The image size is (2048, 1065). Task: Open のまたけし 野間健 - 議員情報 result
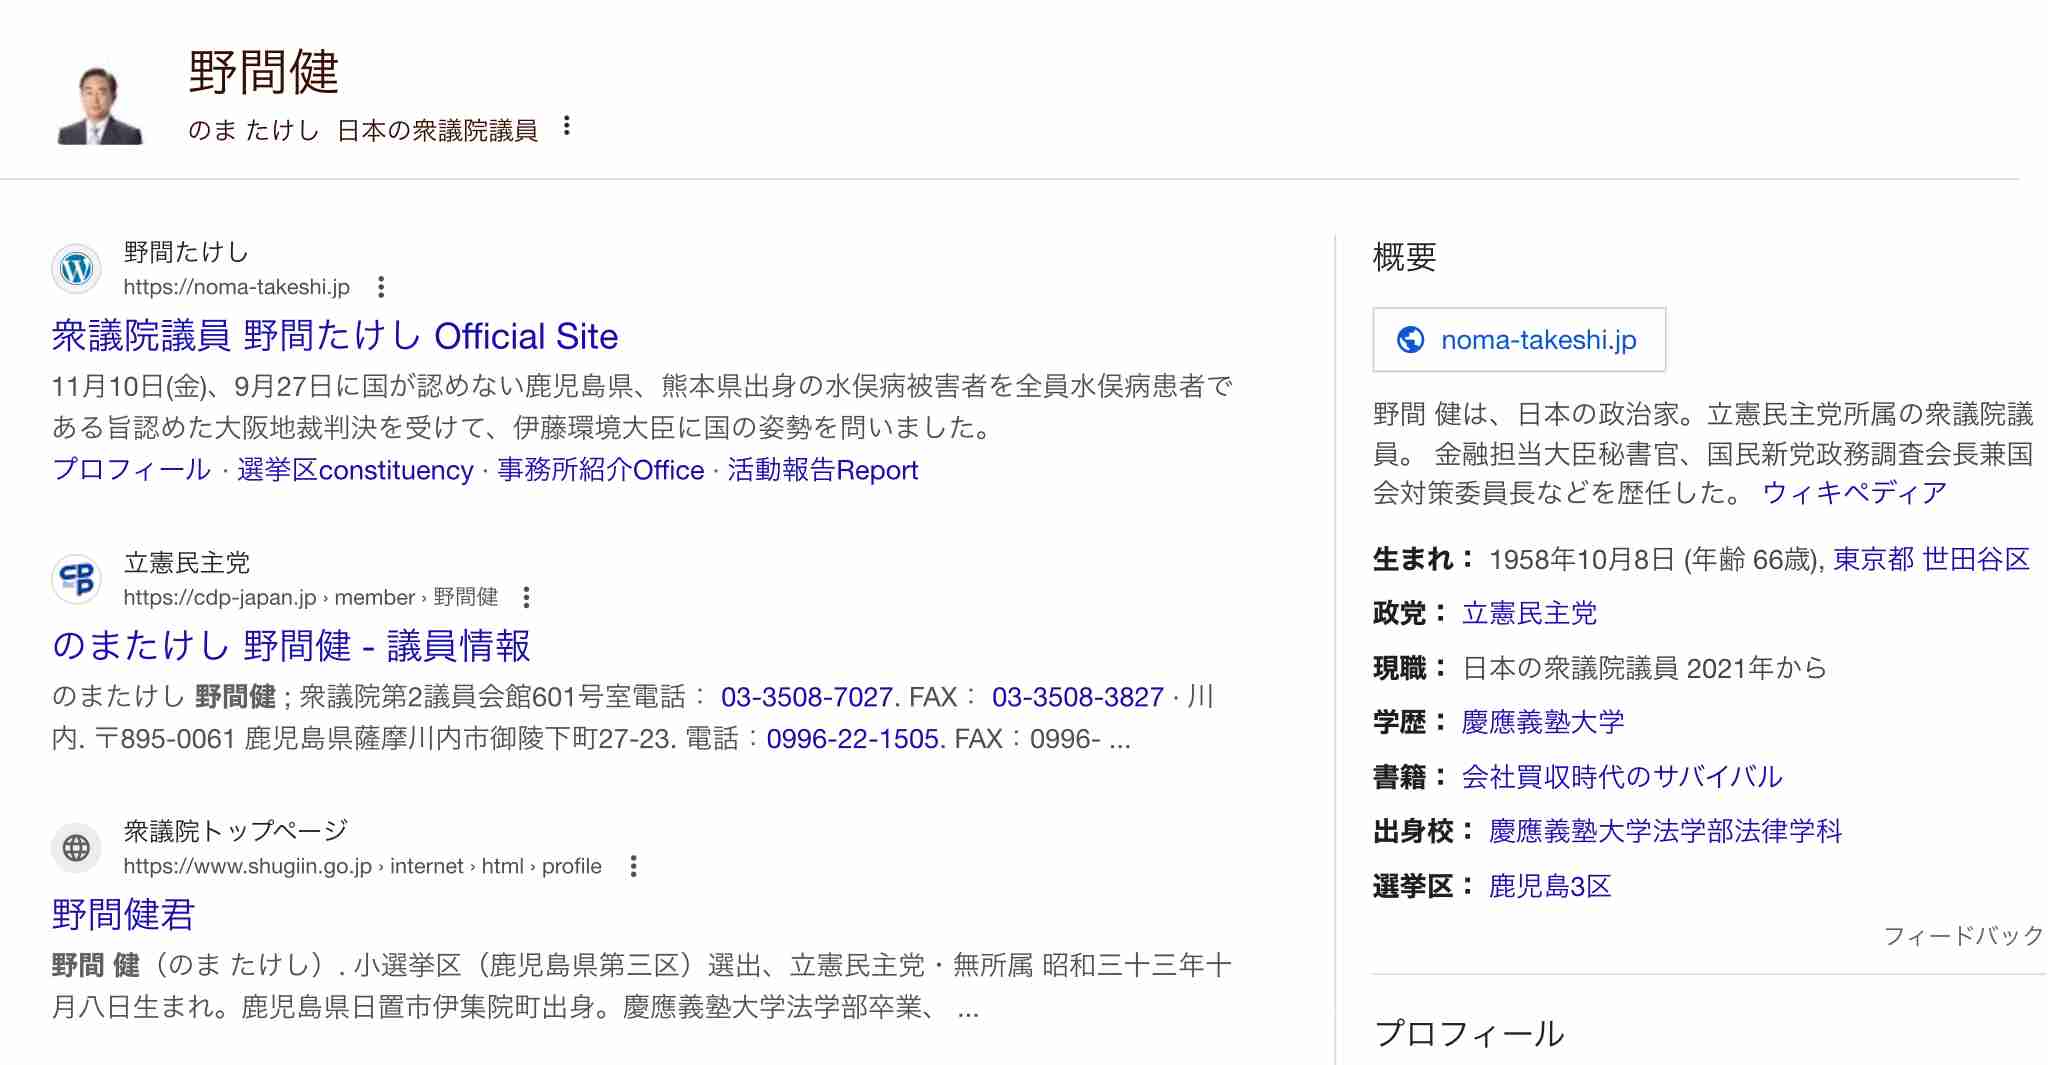pyautogui.click(x=291, y=646)
